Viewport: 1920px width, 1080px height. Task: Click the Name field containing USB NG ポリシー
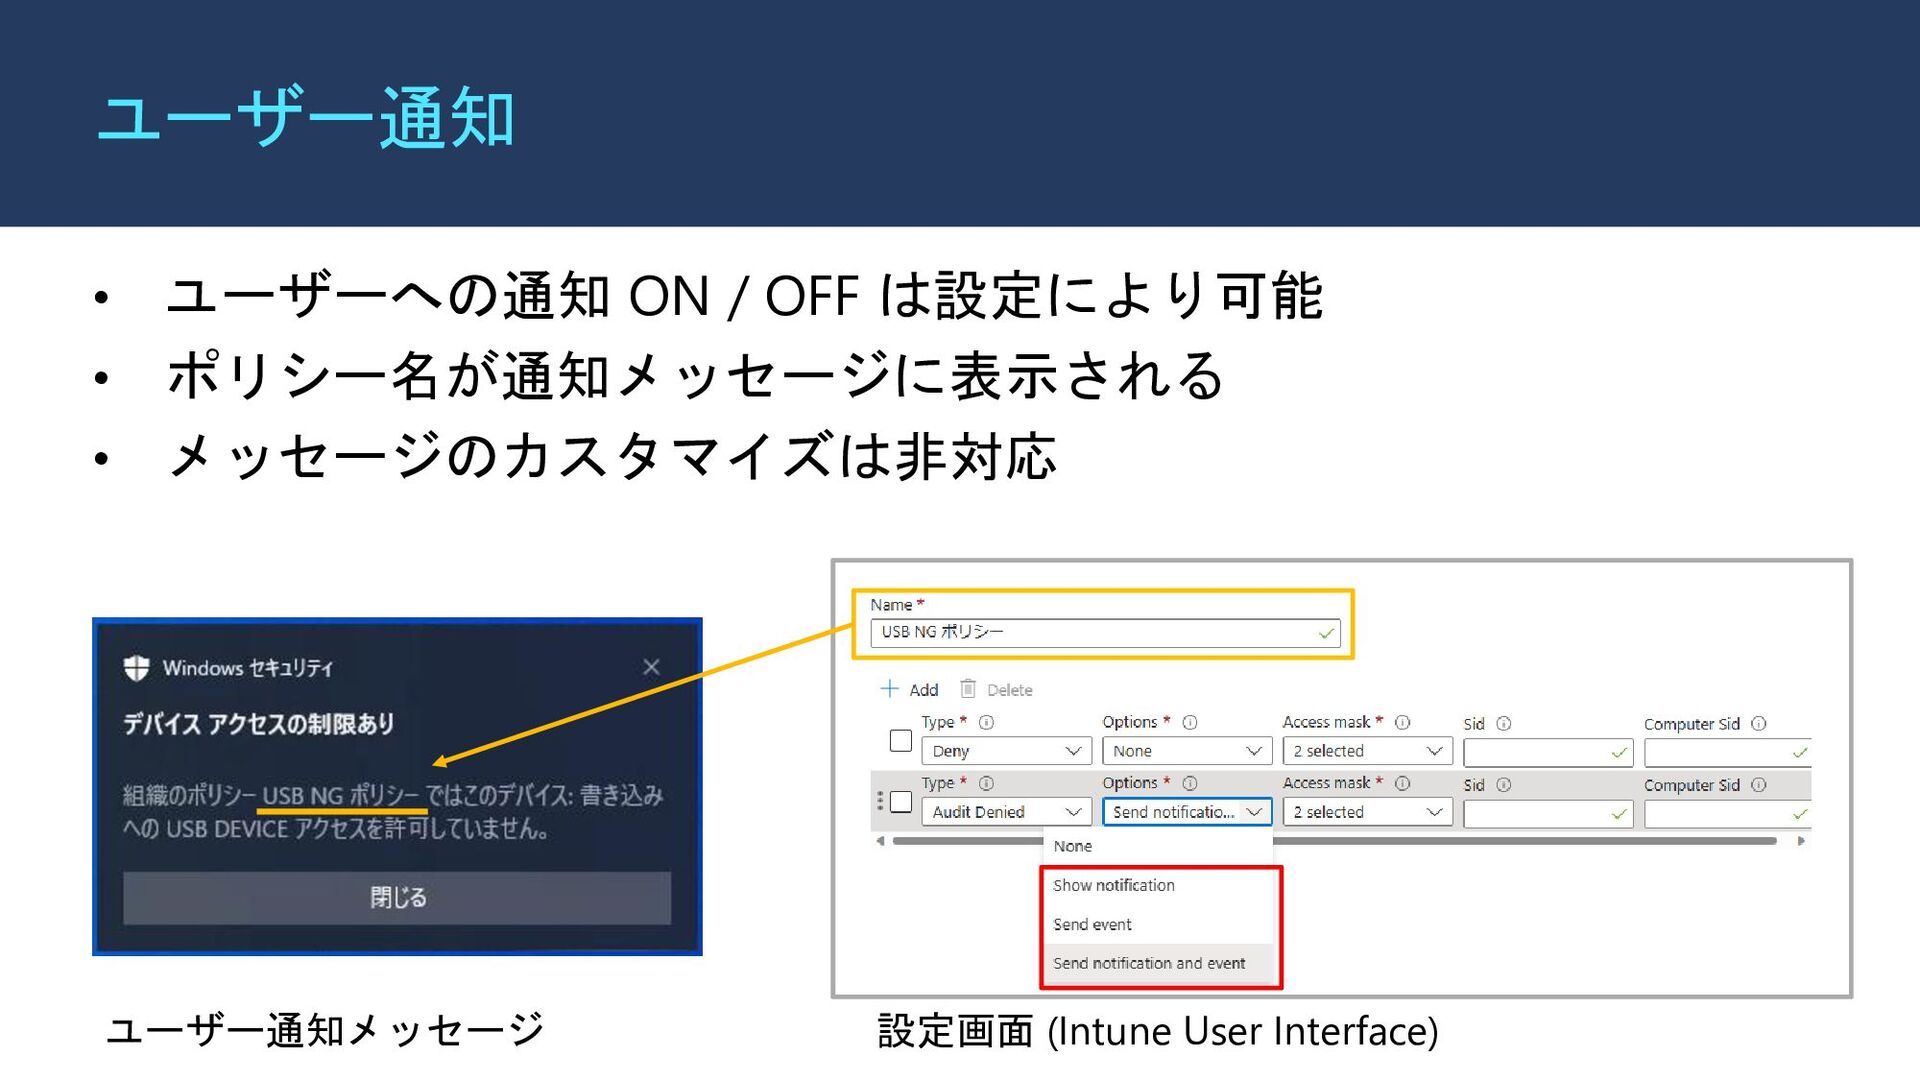1105,632
